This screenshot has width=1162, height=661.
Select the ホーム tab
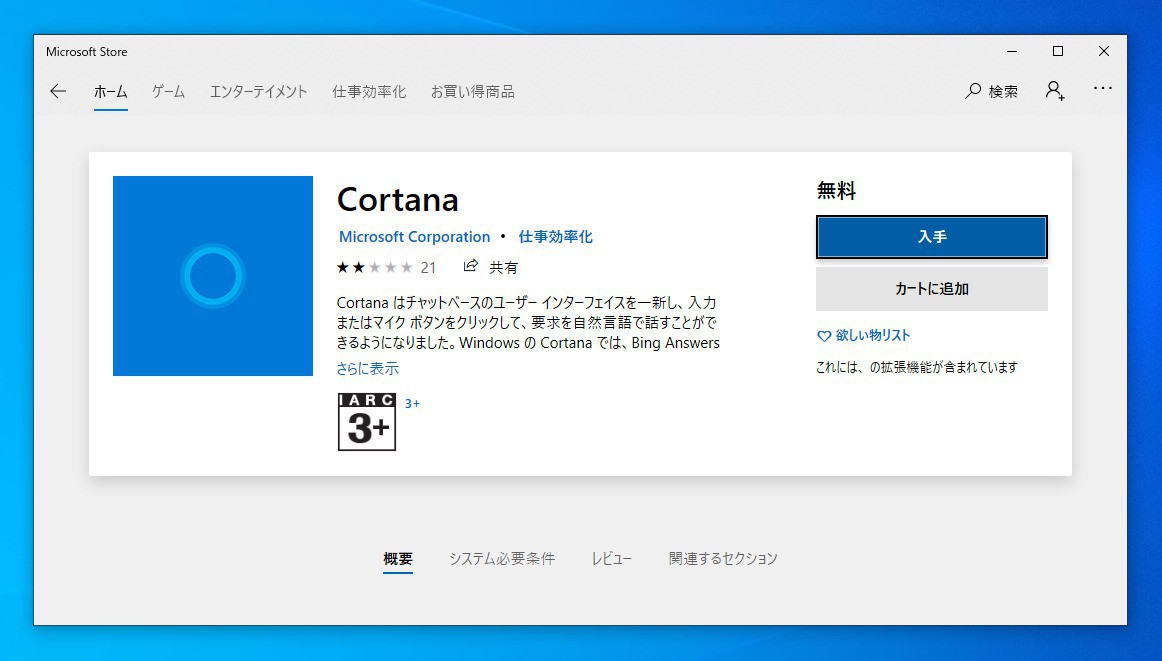110,92
